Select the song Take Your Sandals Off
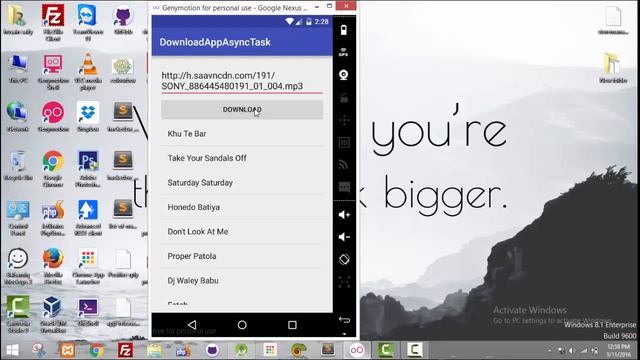Screen dimensions: 640x360 [x=242, y=158]
